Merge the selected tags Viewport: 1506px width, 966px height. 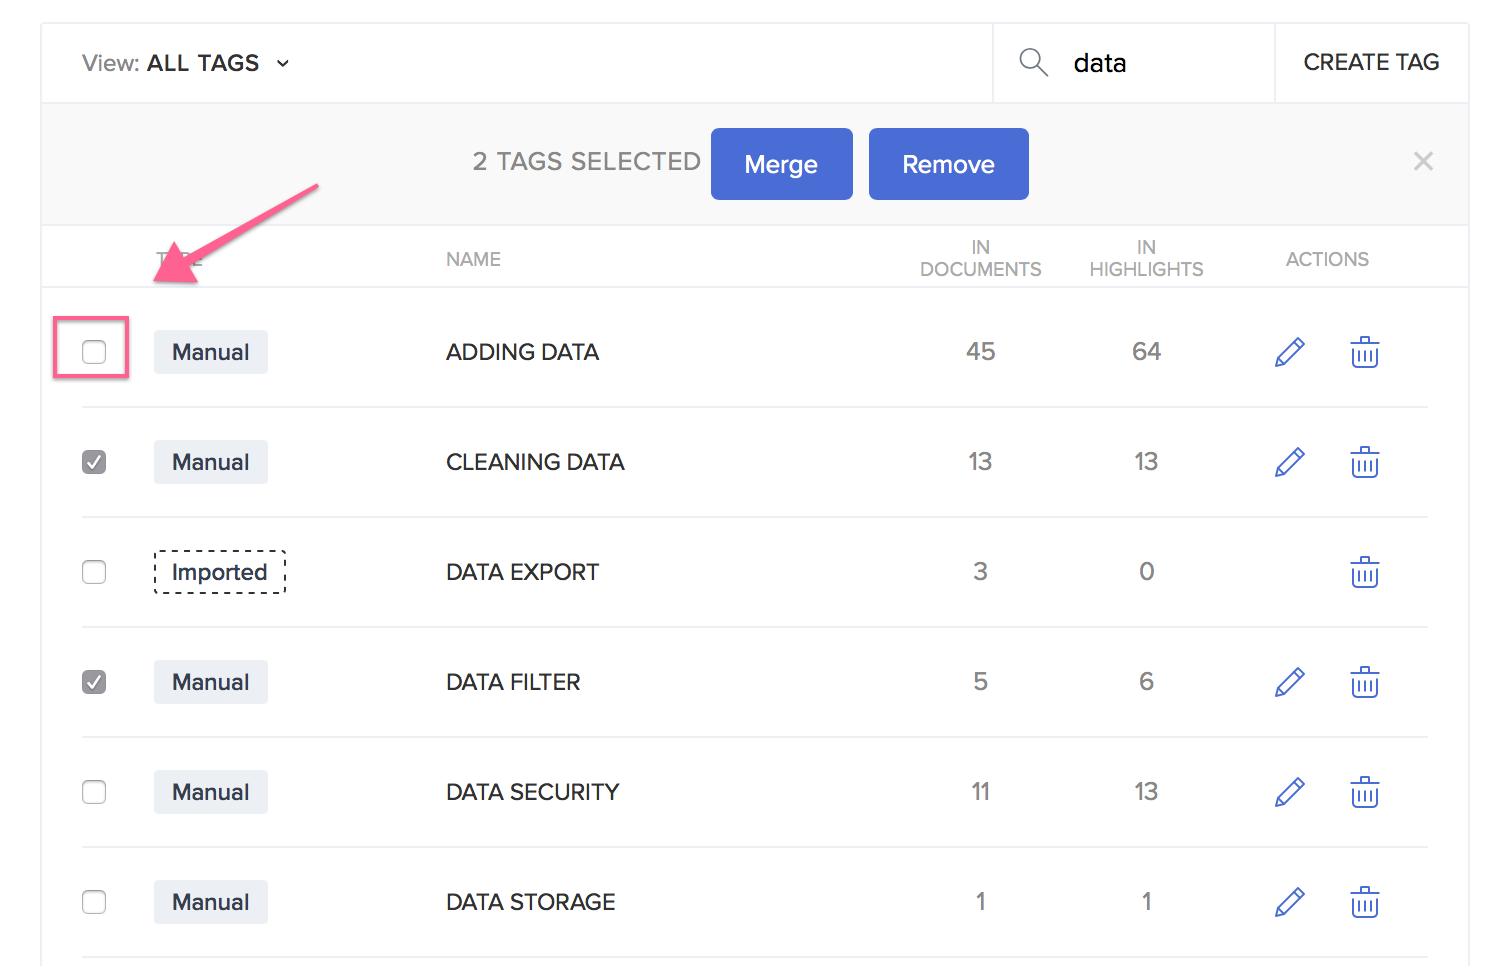click(782, 164)
